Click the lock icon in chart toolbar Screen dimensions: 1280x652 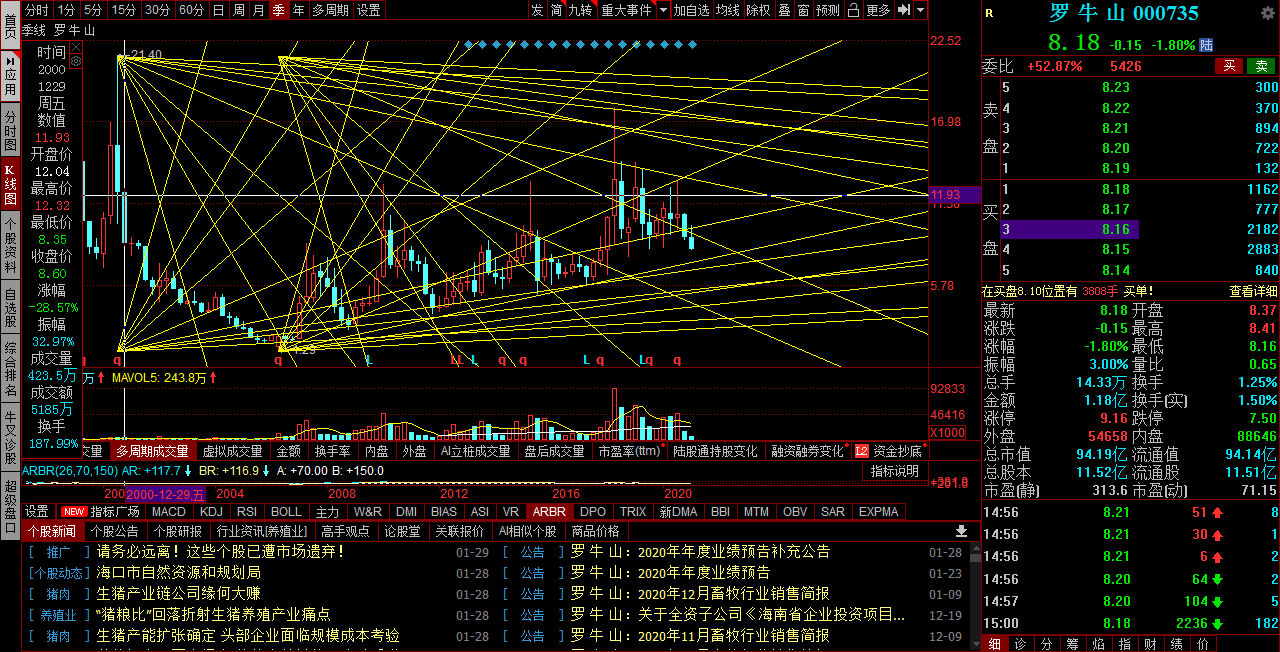(853, 10)
